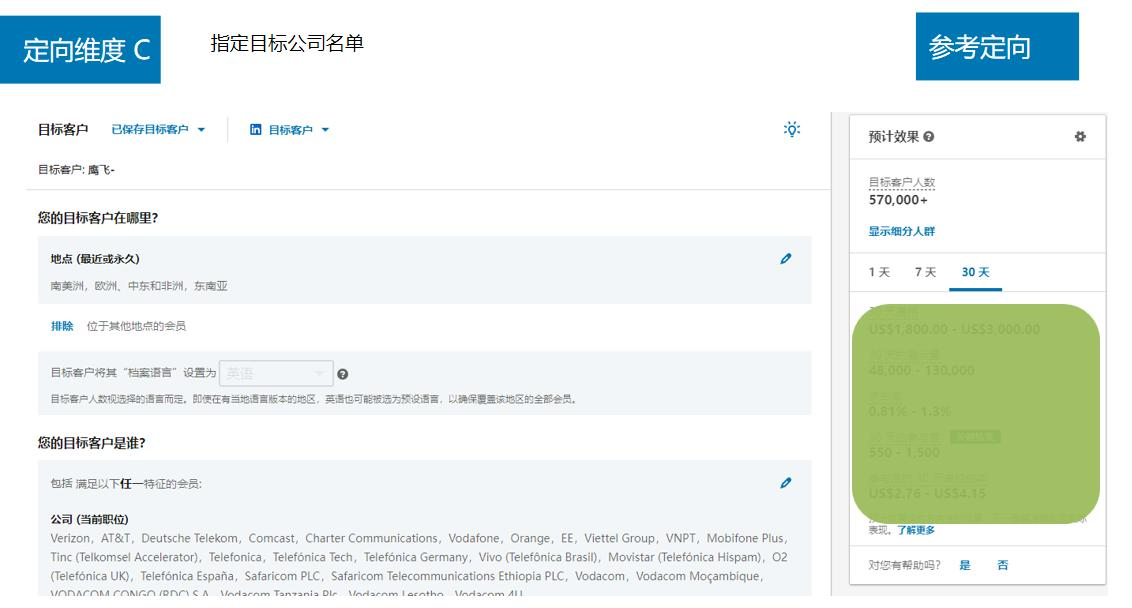Click Telefónica Germany company name
Screen dimensions: 1132x608
416,557
